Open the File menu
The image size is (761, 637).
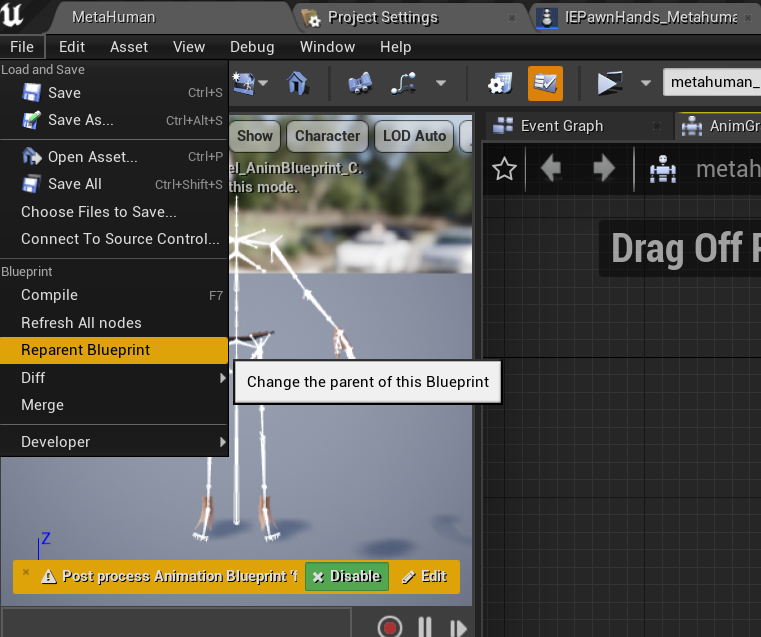(22, 47)
